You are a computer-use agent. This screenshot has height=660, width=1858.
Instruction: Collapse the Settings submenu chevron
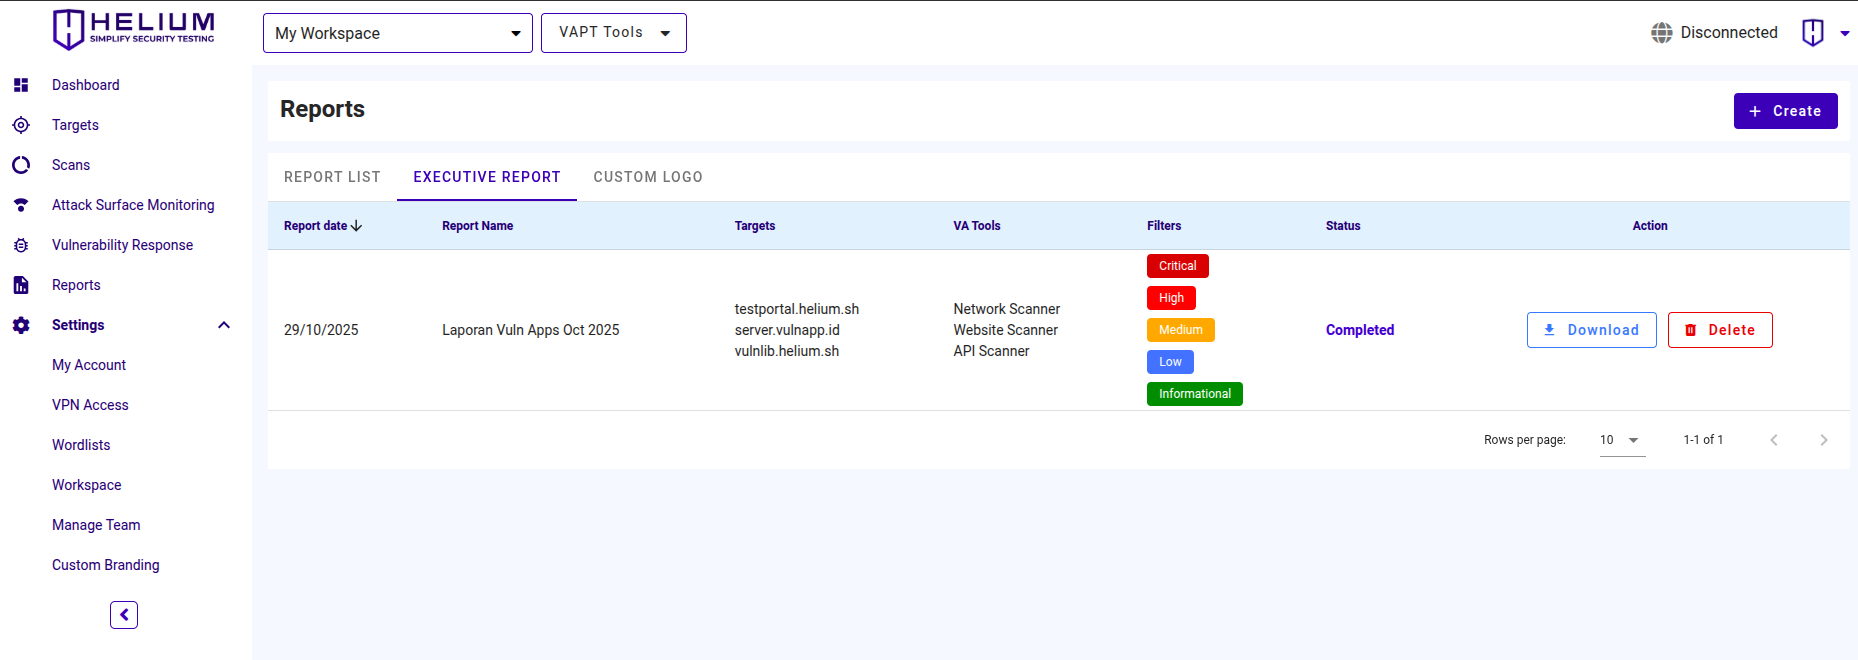(224, 325)
